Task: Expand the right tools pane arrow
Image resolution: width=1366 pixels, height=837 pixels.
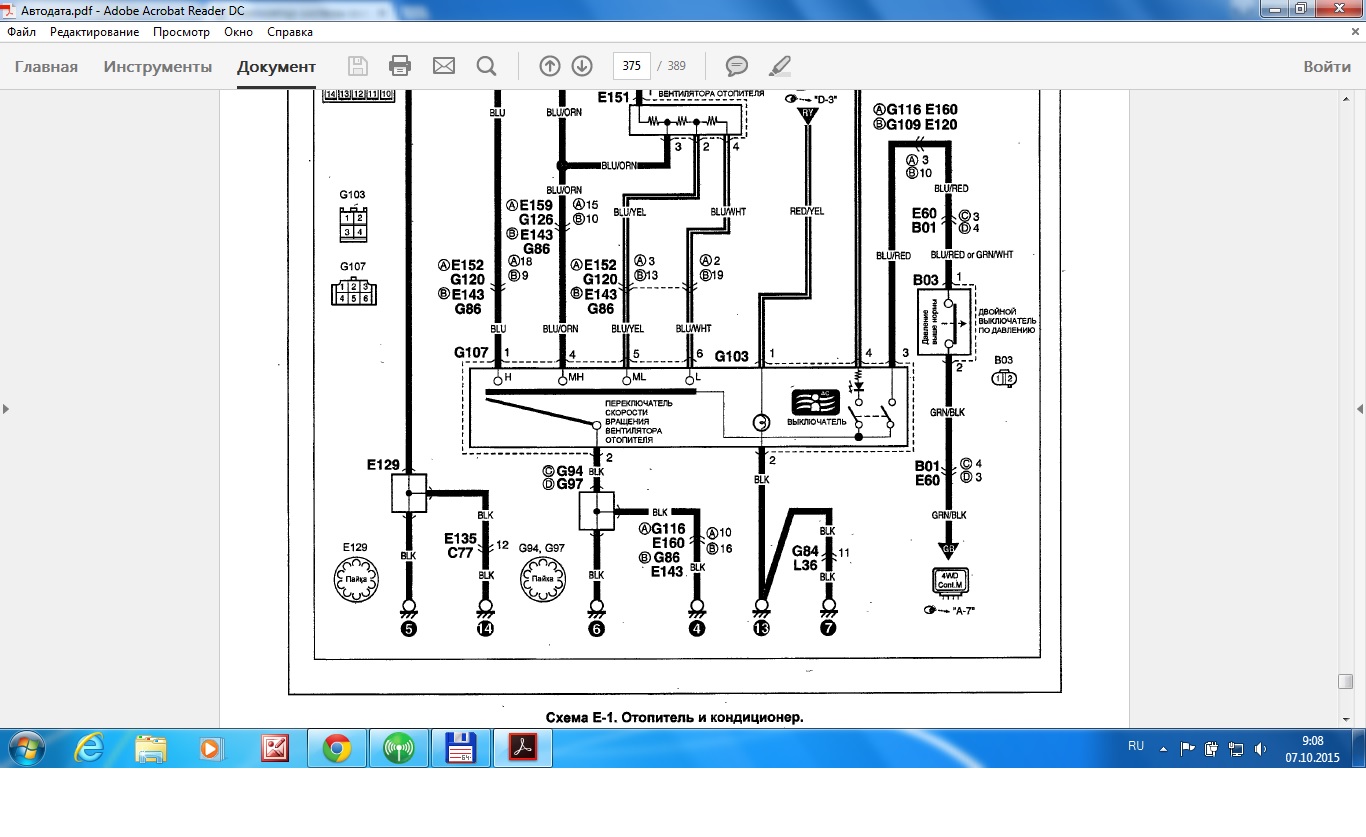Action: pos(1359,409)
